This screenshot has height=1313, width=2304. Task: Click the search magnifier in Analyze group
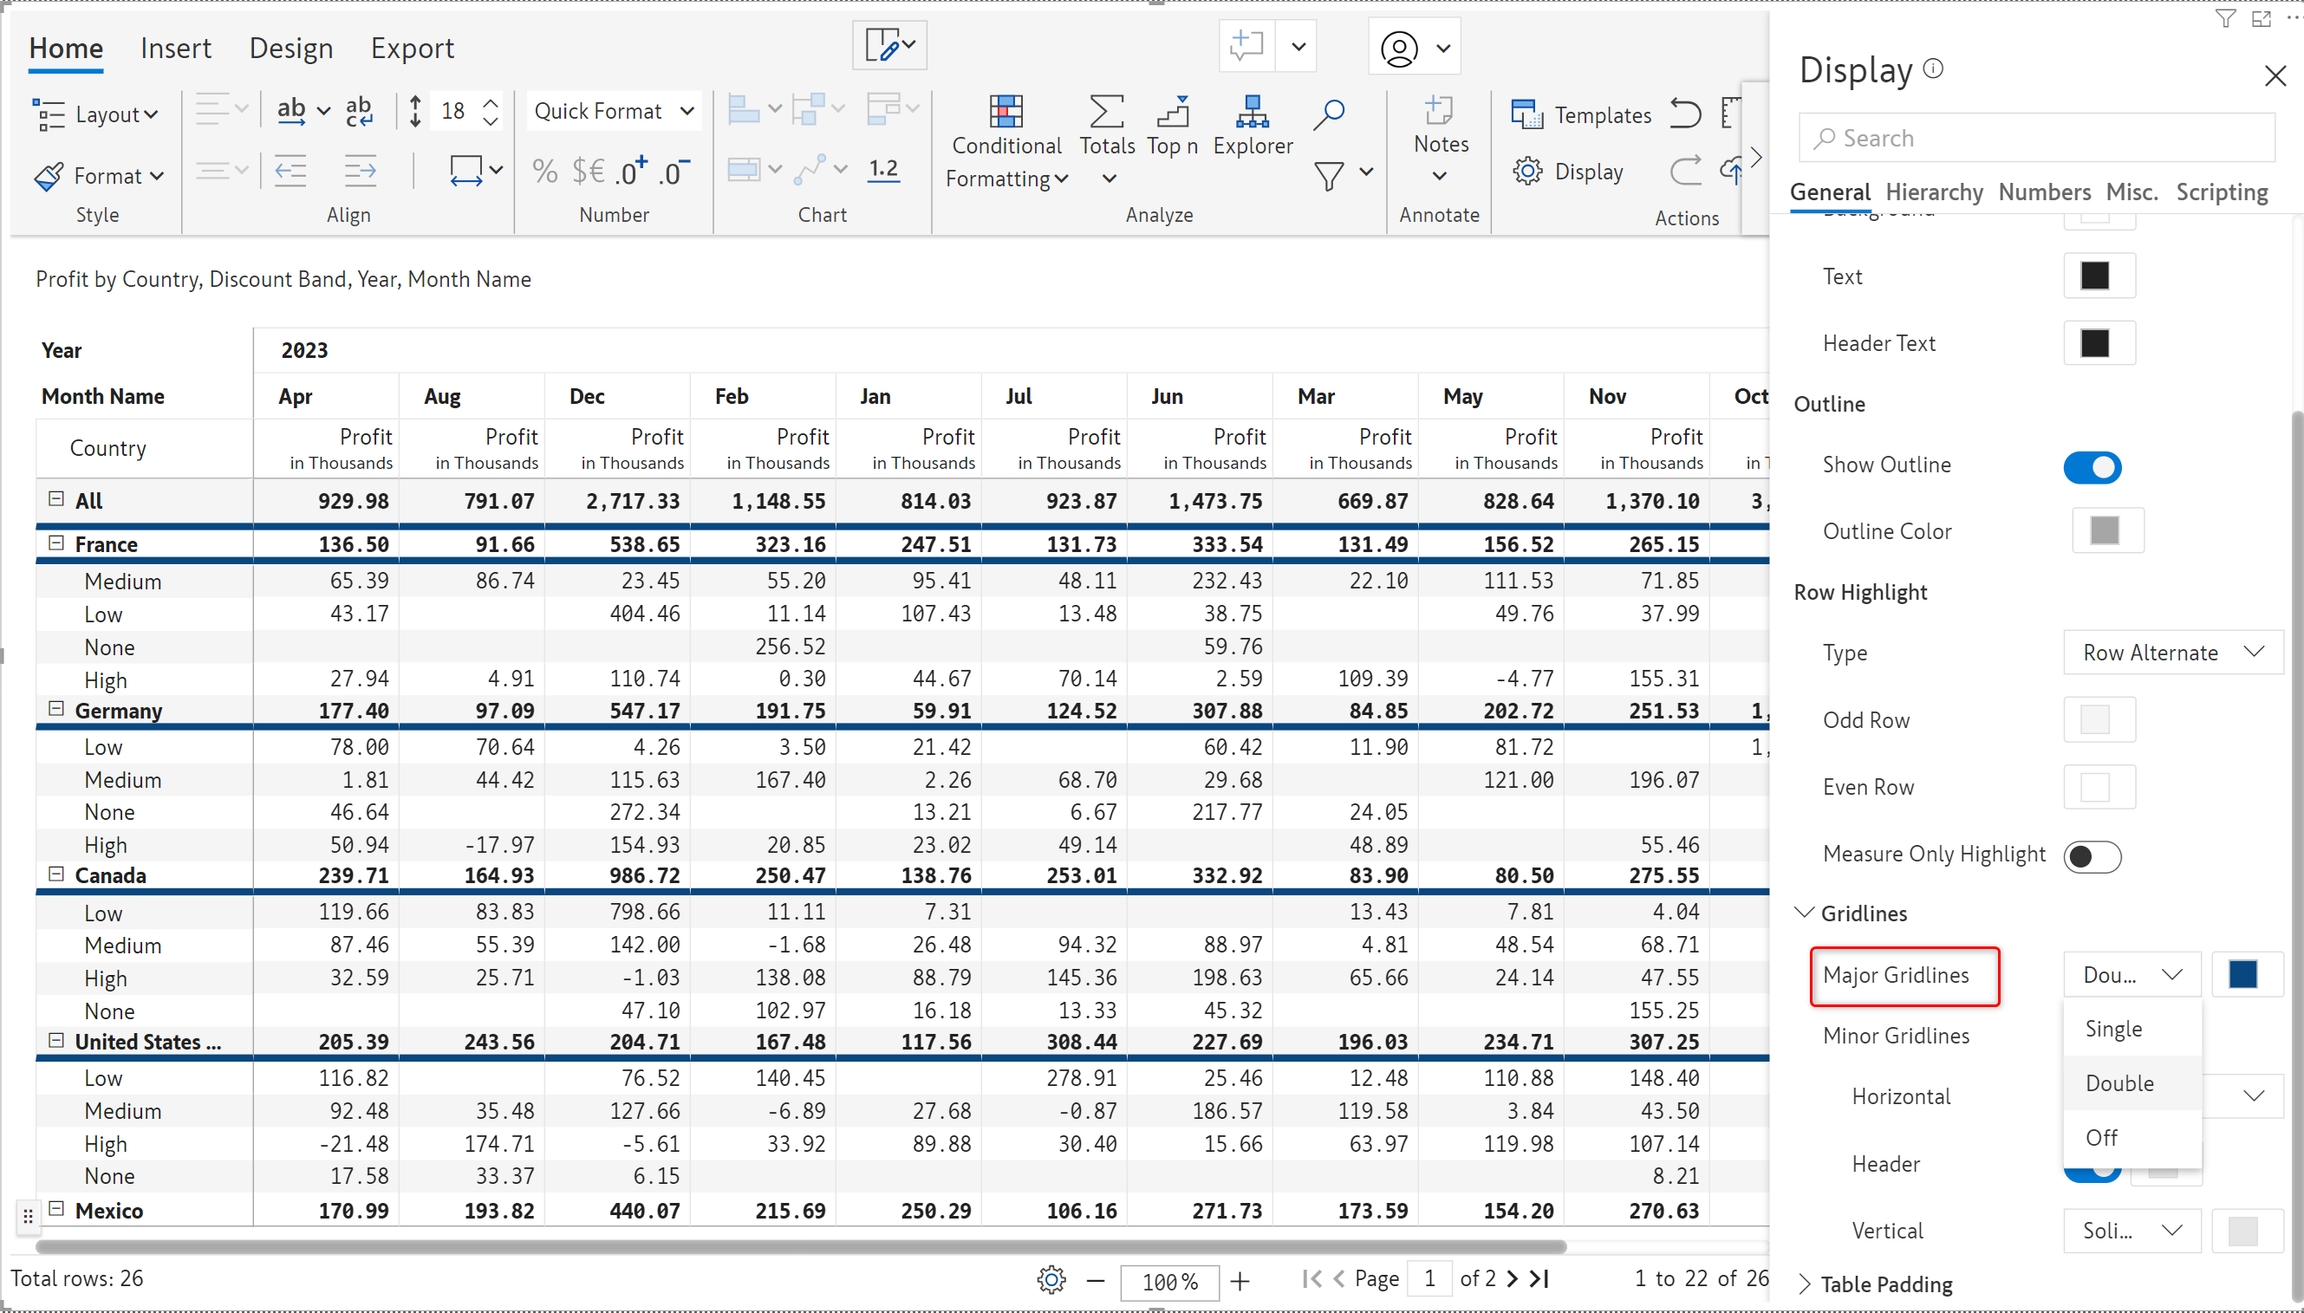(1329, 113)
